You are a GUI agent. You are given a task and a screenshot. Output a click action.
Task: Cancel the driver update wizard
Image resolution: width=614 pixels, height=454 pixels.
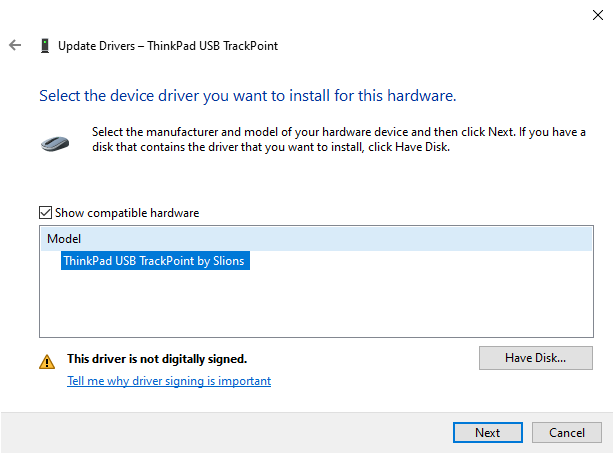[567, 432]
